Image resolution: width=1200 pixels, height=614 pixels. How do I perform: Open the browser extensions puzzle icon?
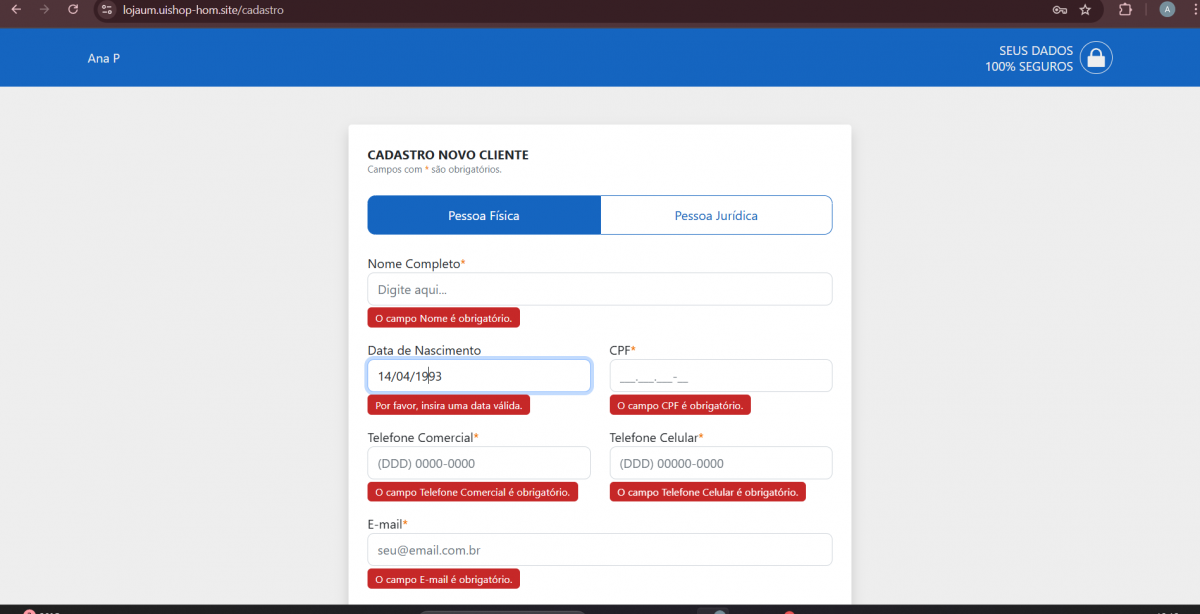[1125, 9]
